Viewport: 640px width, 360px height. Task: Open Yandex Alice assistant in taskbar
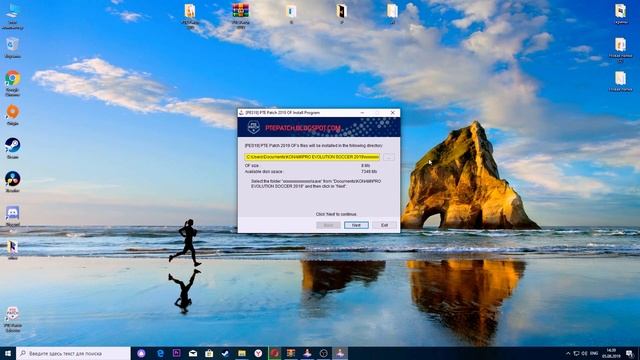click(x=141, y=353)
